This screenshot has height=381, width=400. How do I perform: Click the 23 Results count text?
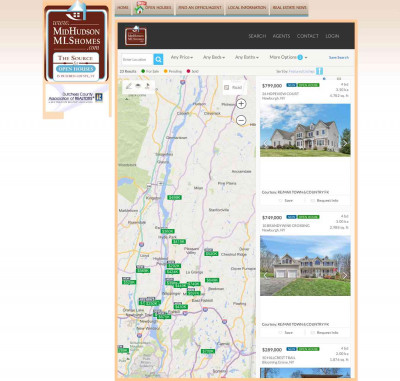128,71
